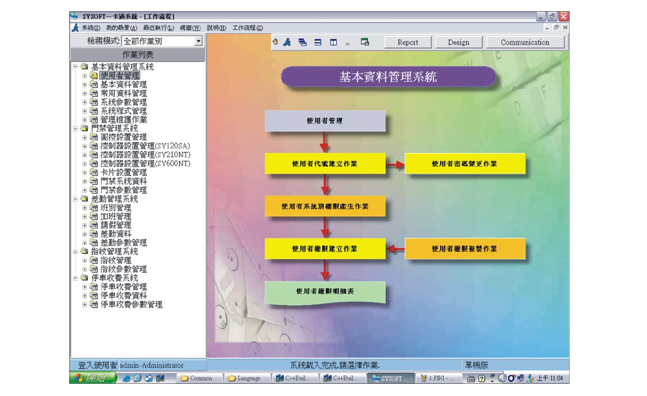Click the cascade windows toolbar icon

click(302, 42)
